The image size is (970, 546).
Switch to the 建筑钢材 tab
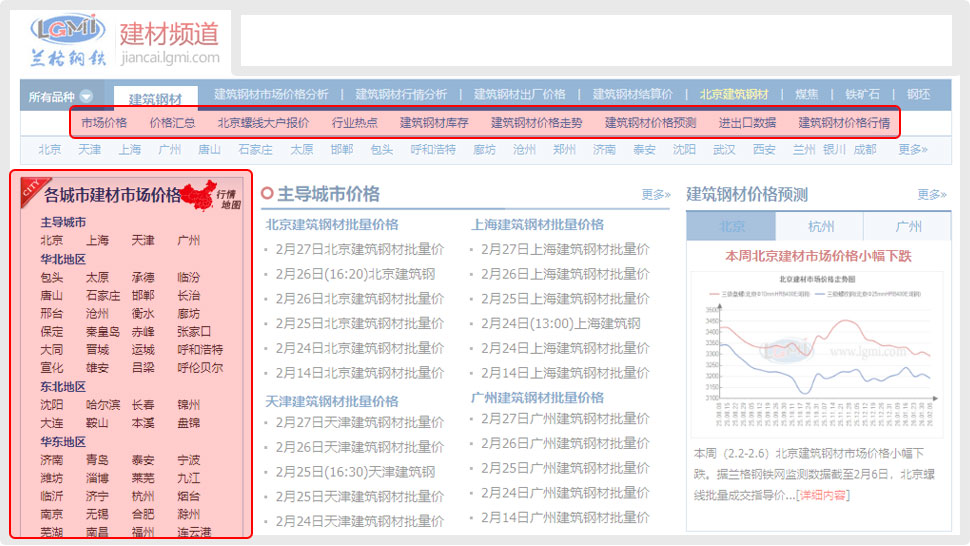pyautogui.click(x=155, y=99)
